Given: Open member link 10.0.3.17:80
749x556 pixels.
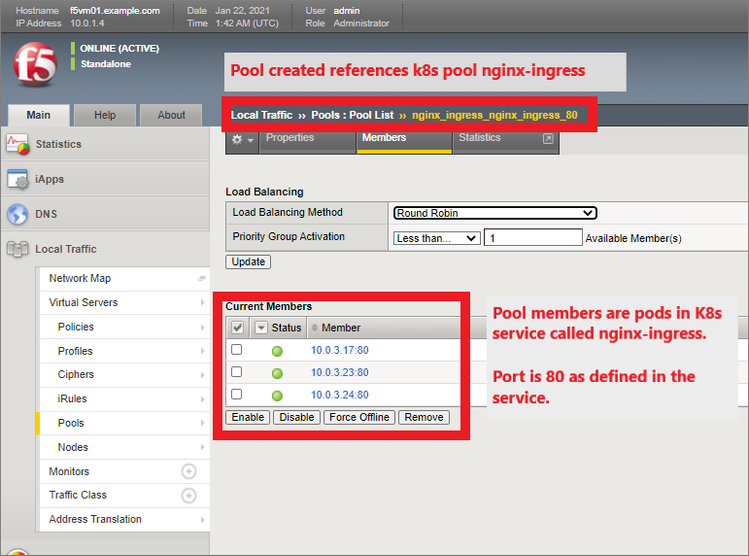Looking at the screenshot, I should coord(340,350).
